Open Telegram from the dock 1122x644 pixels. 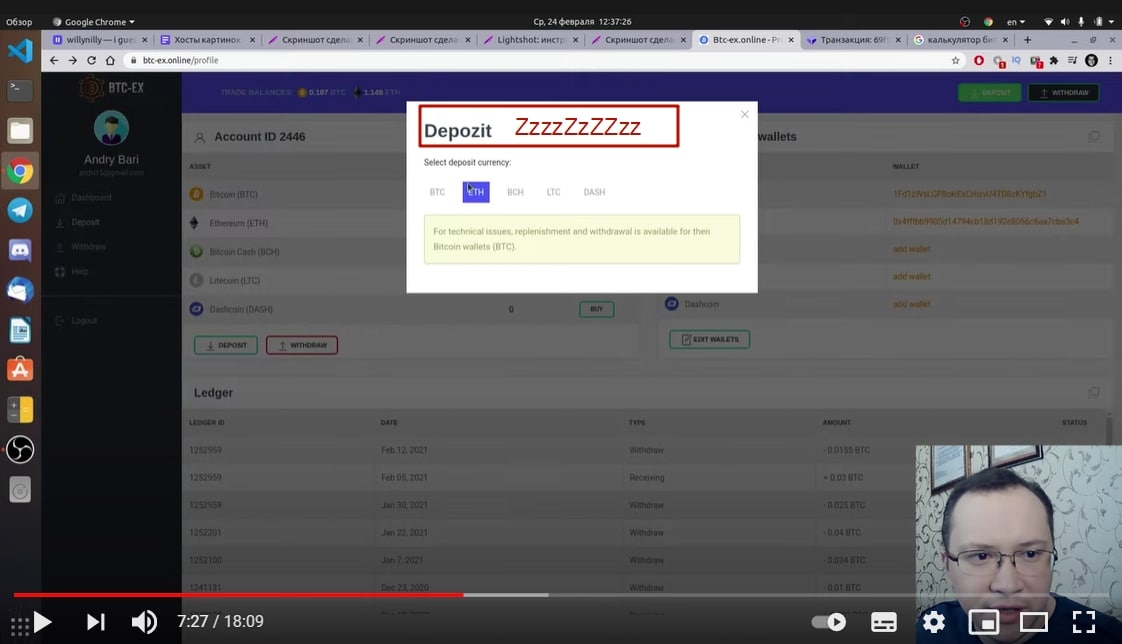20,210
